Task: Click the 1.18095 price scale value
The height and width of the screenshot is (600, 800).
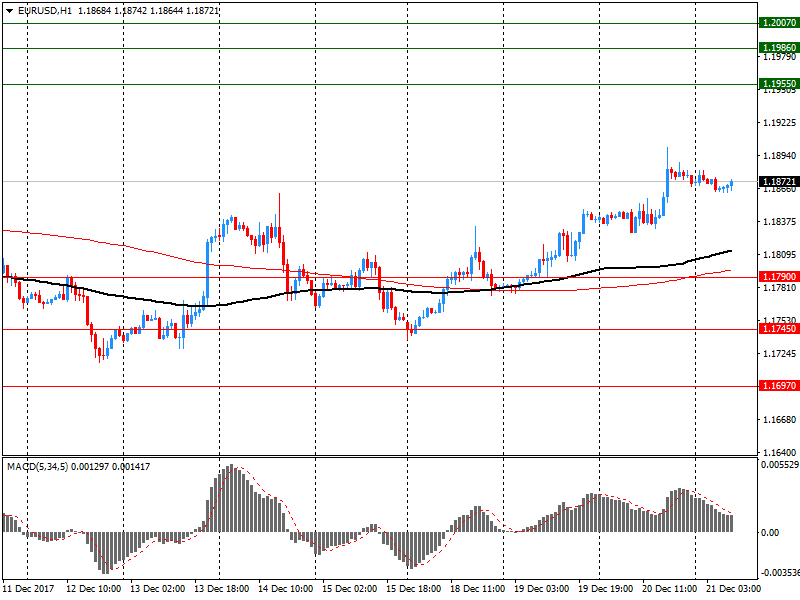Action: (779, 255)
